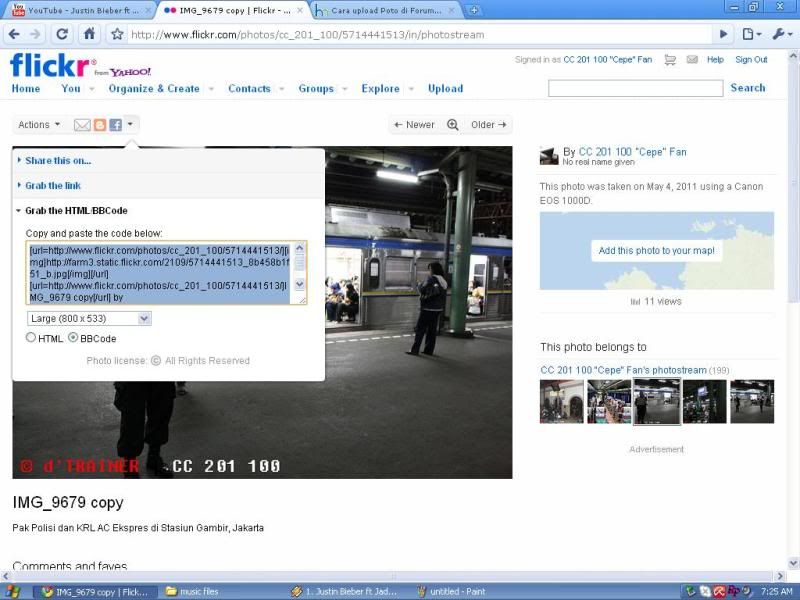Open the wrench tools menu

782,34
